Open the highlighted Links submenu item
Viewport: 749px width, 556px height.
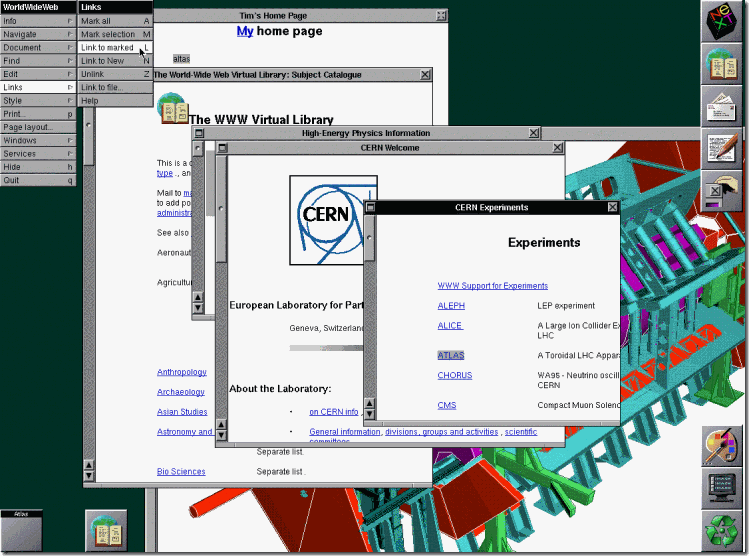pos(38,87)
